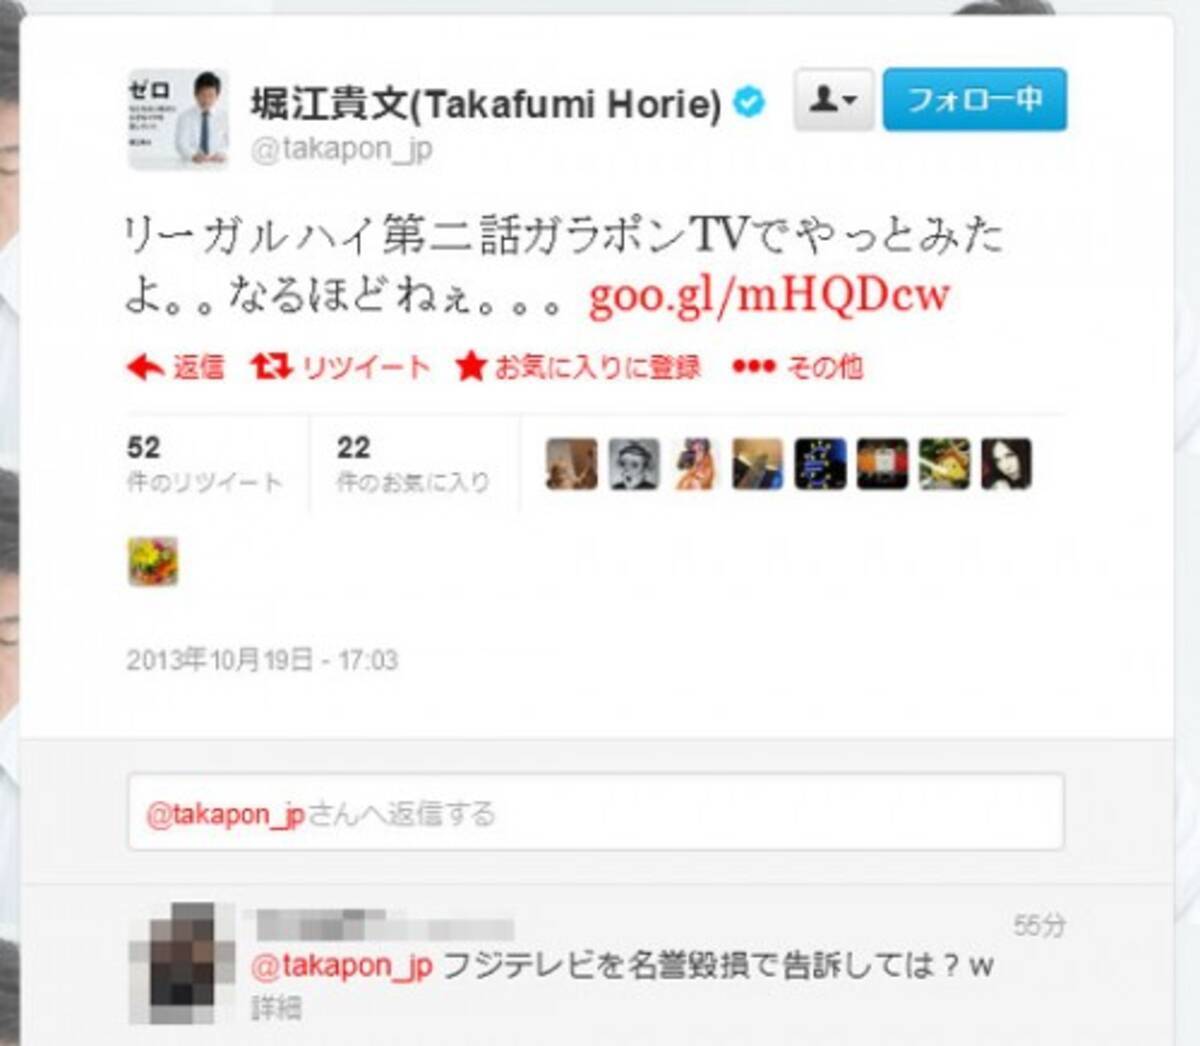Click the first retweeter avatar thumbnail
This screenshot has width=1200, height=1046.
click(572, 464)
